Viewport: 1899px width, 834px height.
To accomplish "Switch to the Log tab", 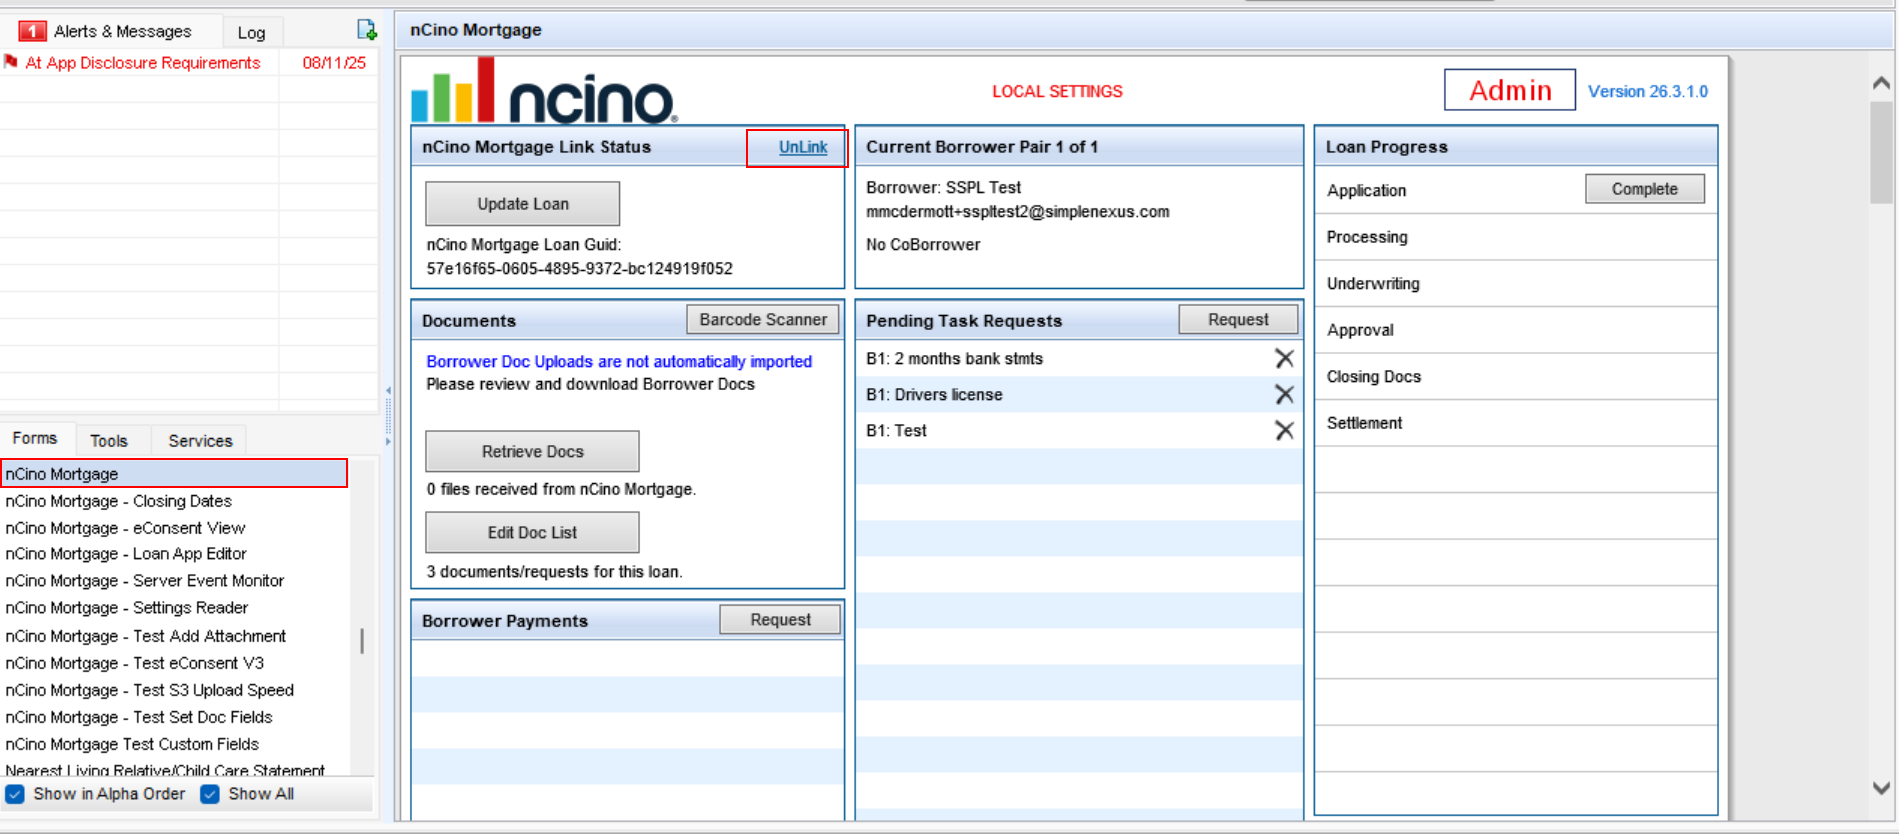I will (x=251, y=32).
